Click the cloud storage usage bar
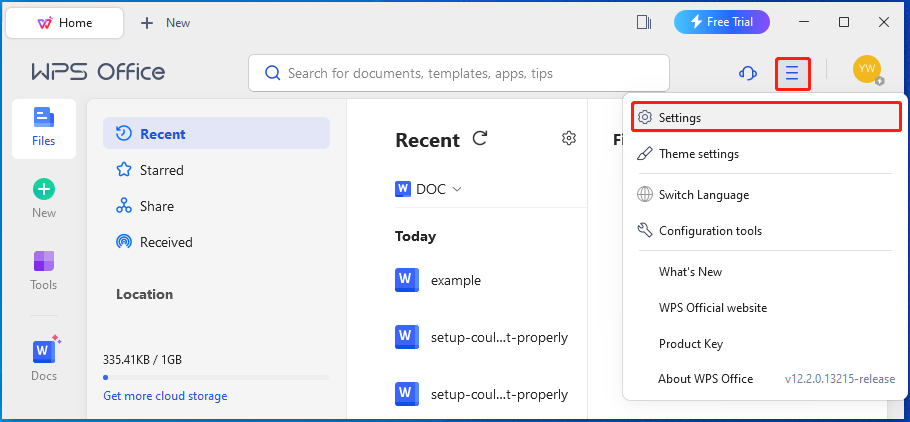 (x=216, y=377)
